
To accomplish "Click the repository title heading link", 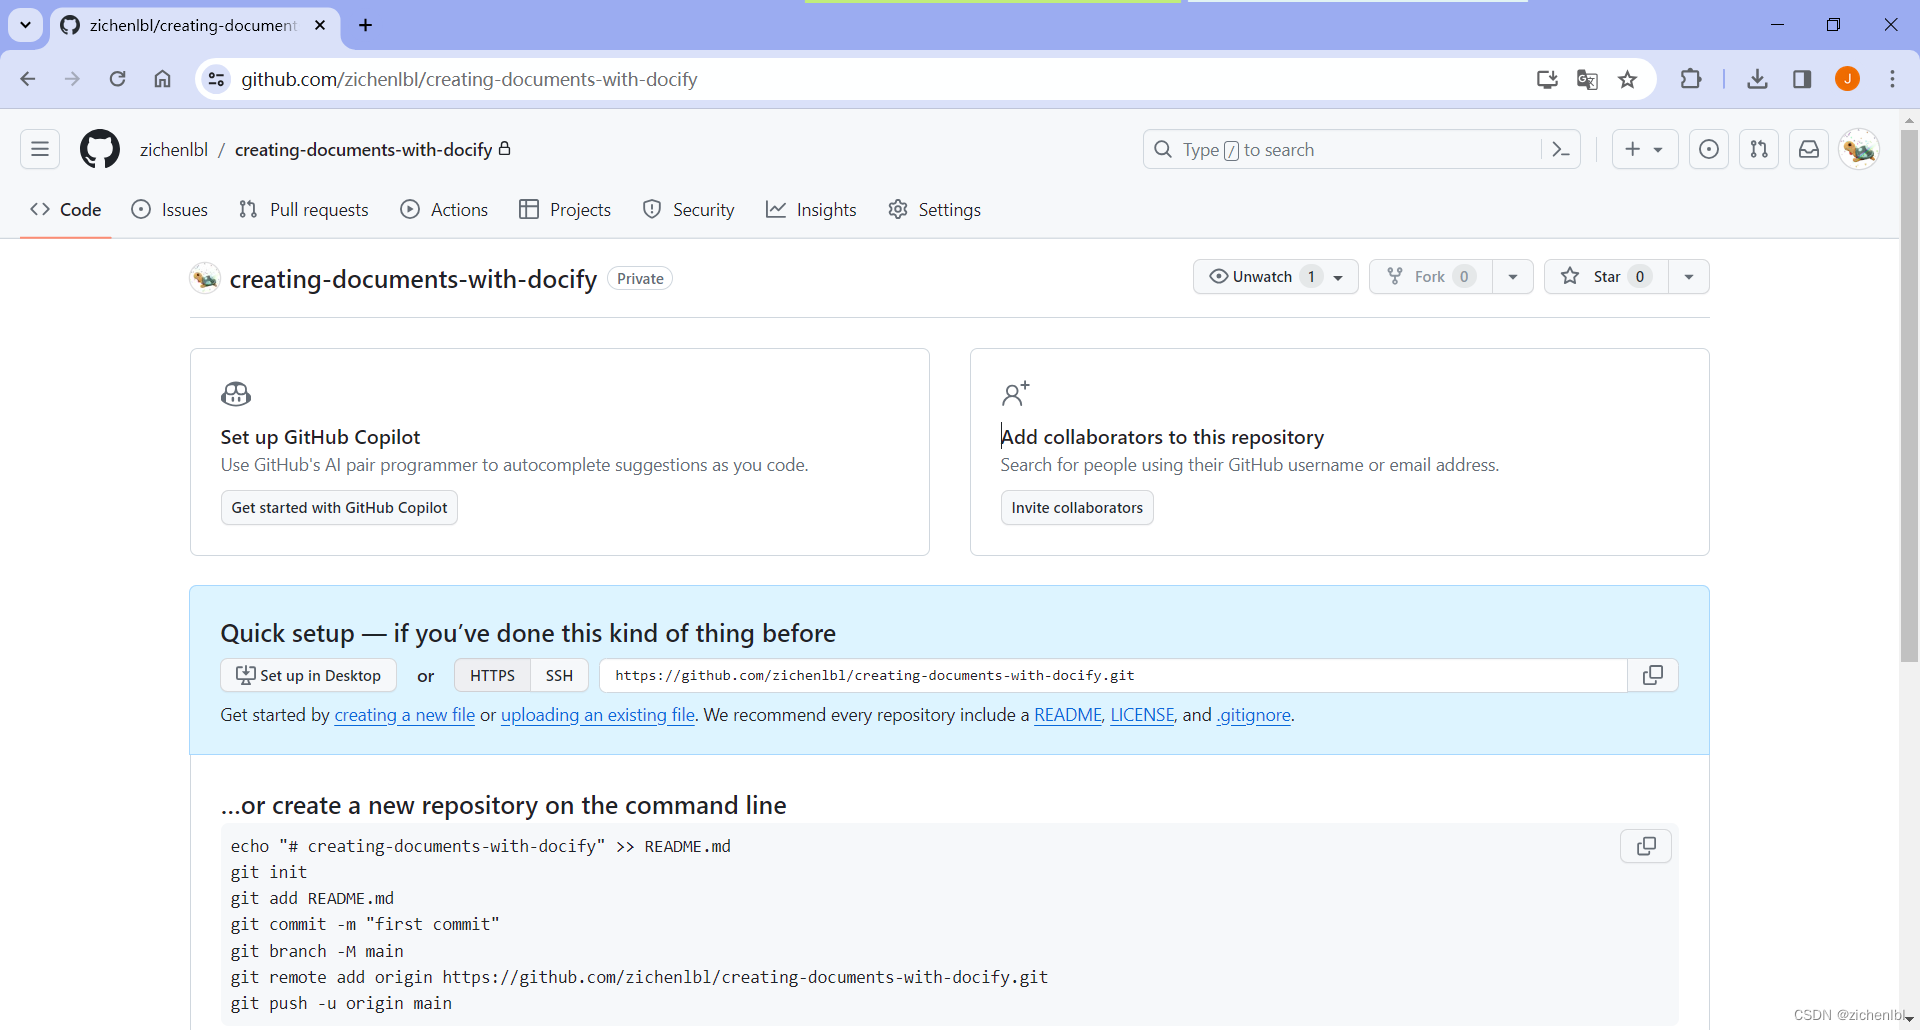I will point(413,279).
